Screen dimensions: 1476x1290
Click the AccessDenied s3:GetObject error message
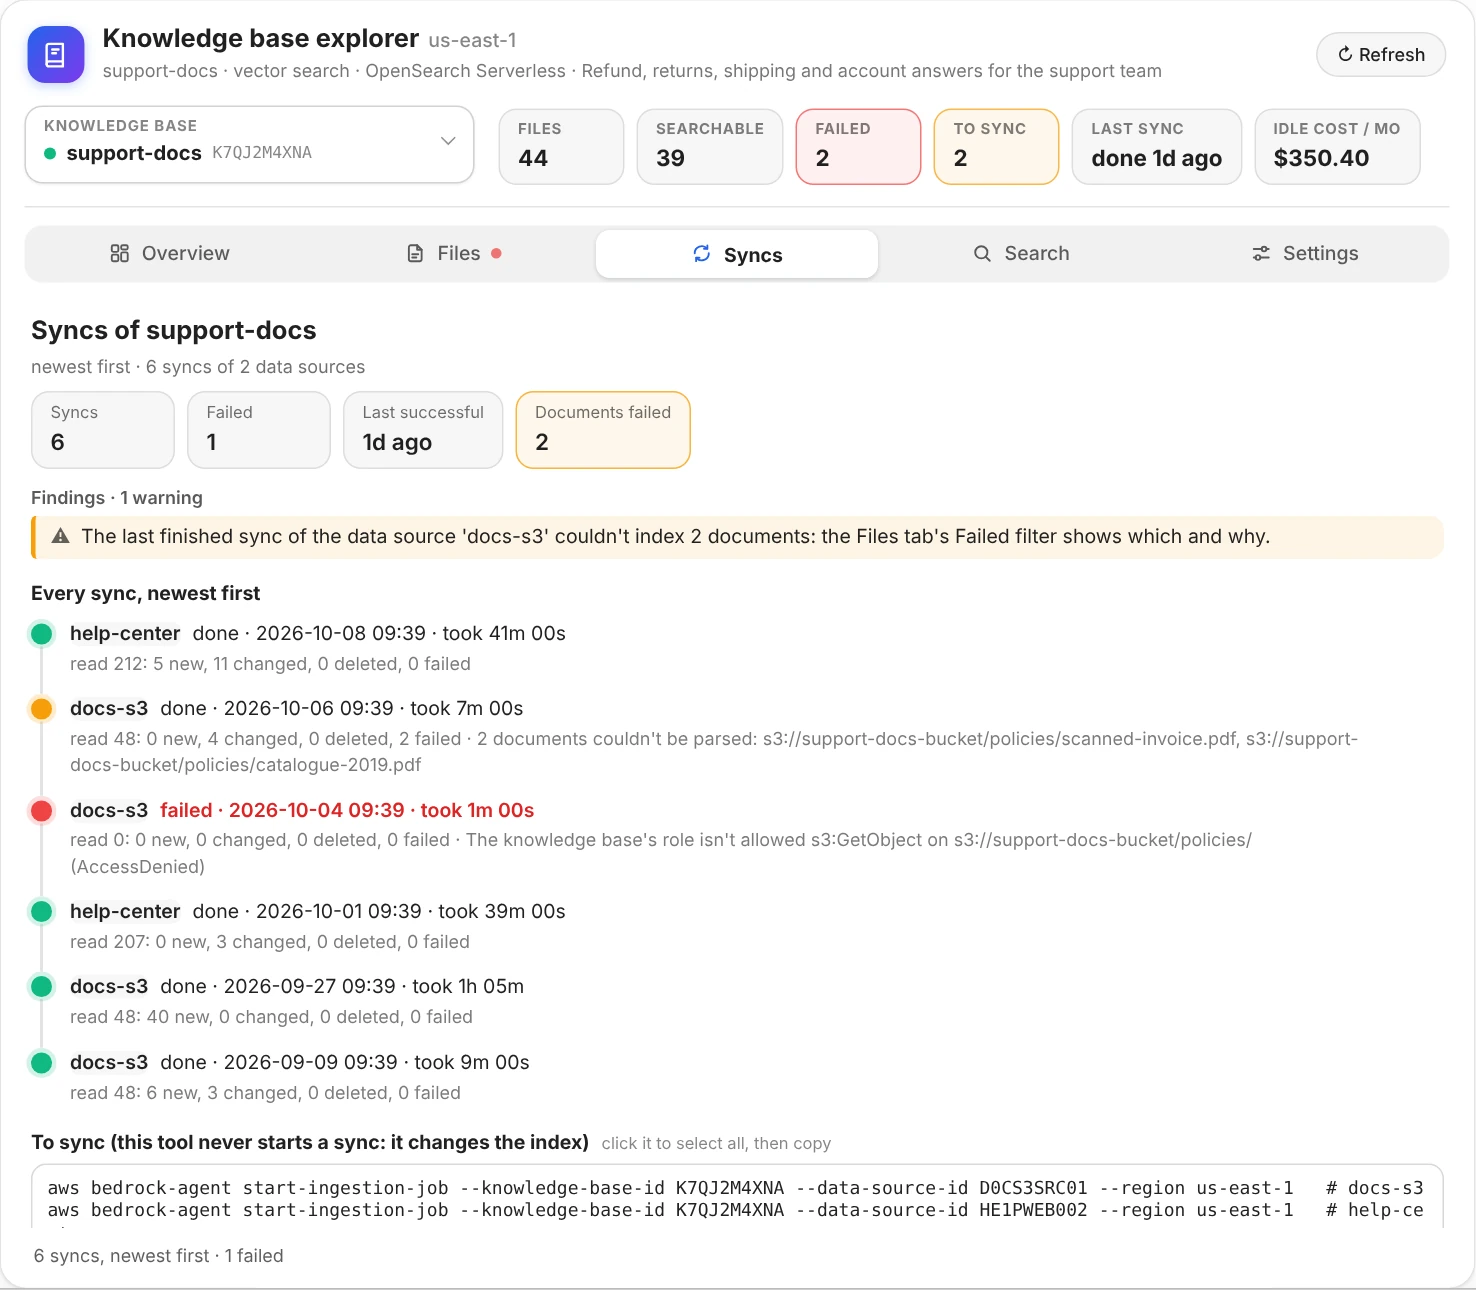tap(661, 854)
